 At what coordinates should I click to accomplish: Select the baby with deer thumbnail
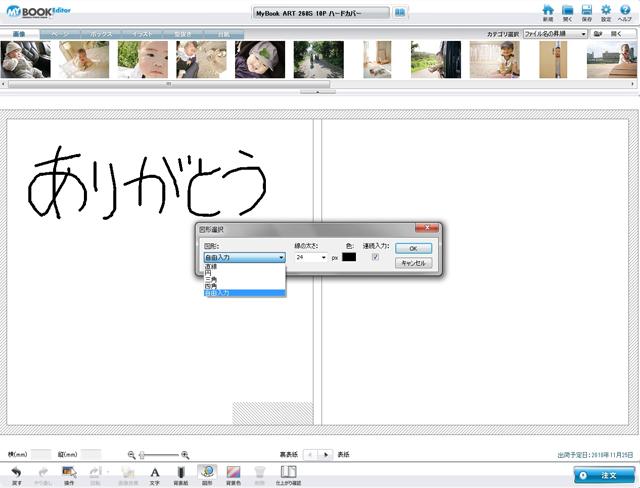201,60
